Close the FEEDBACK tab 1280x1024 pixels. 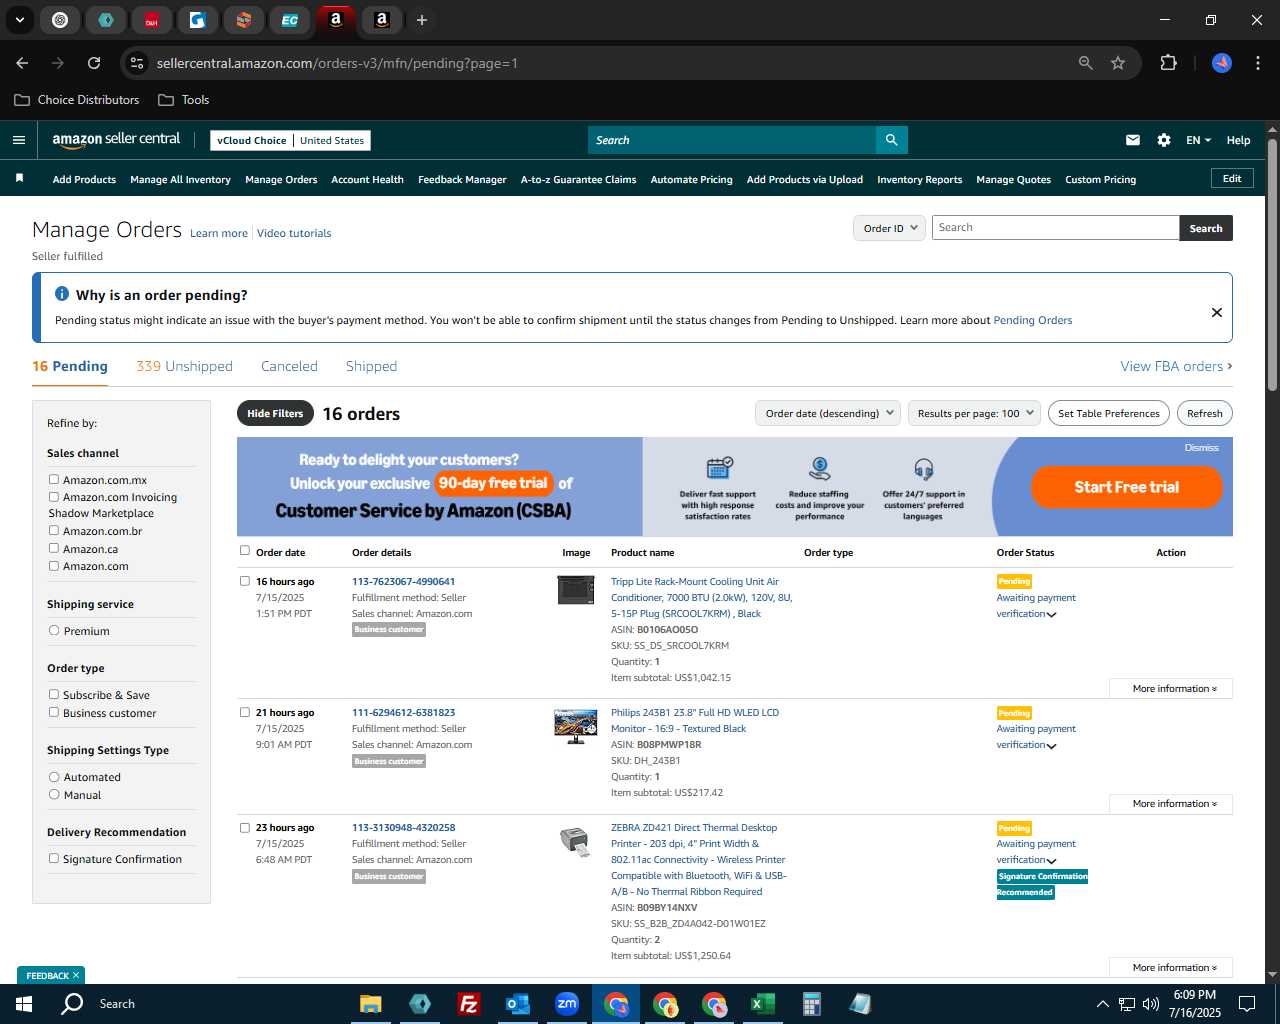pos(76,975)
